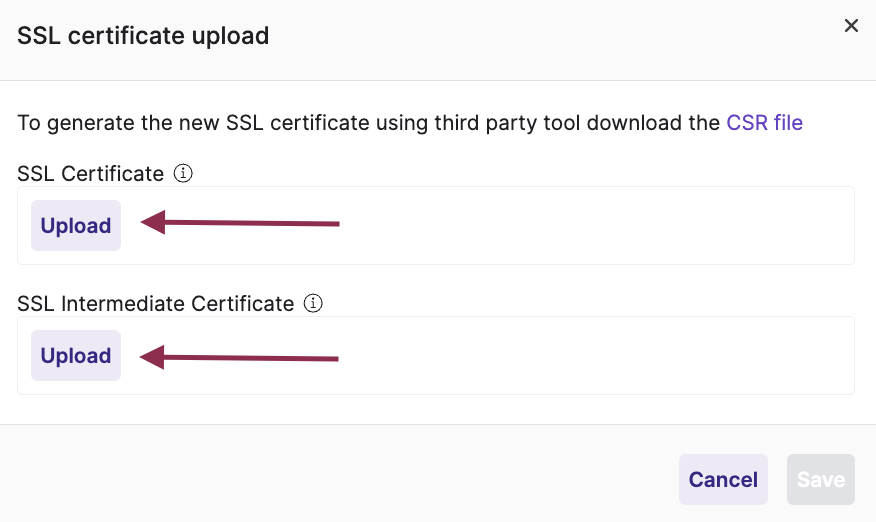
Task: Click the instruction text about generating certificate
Action: pos(410,122)
